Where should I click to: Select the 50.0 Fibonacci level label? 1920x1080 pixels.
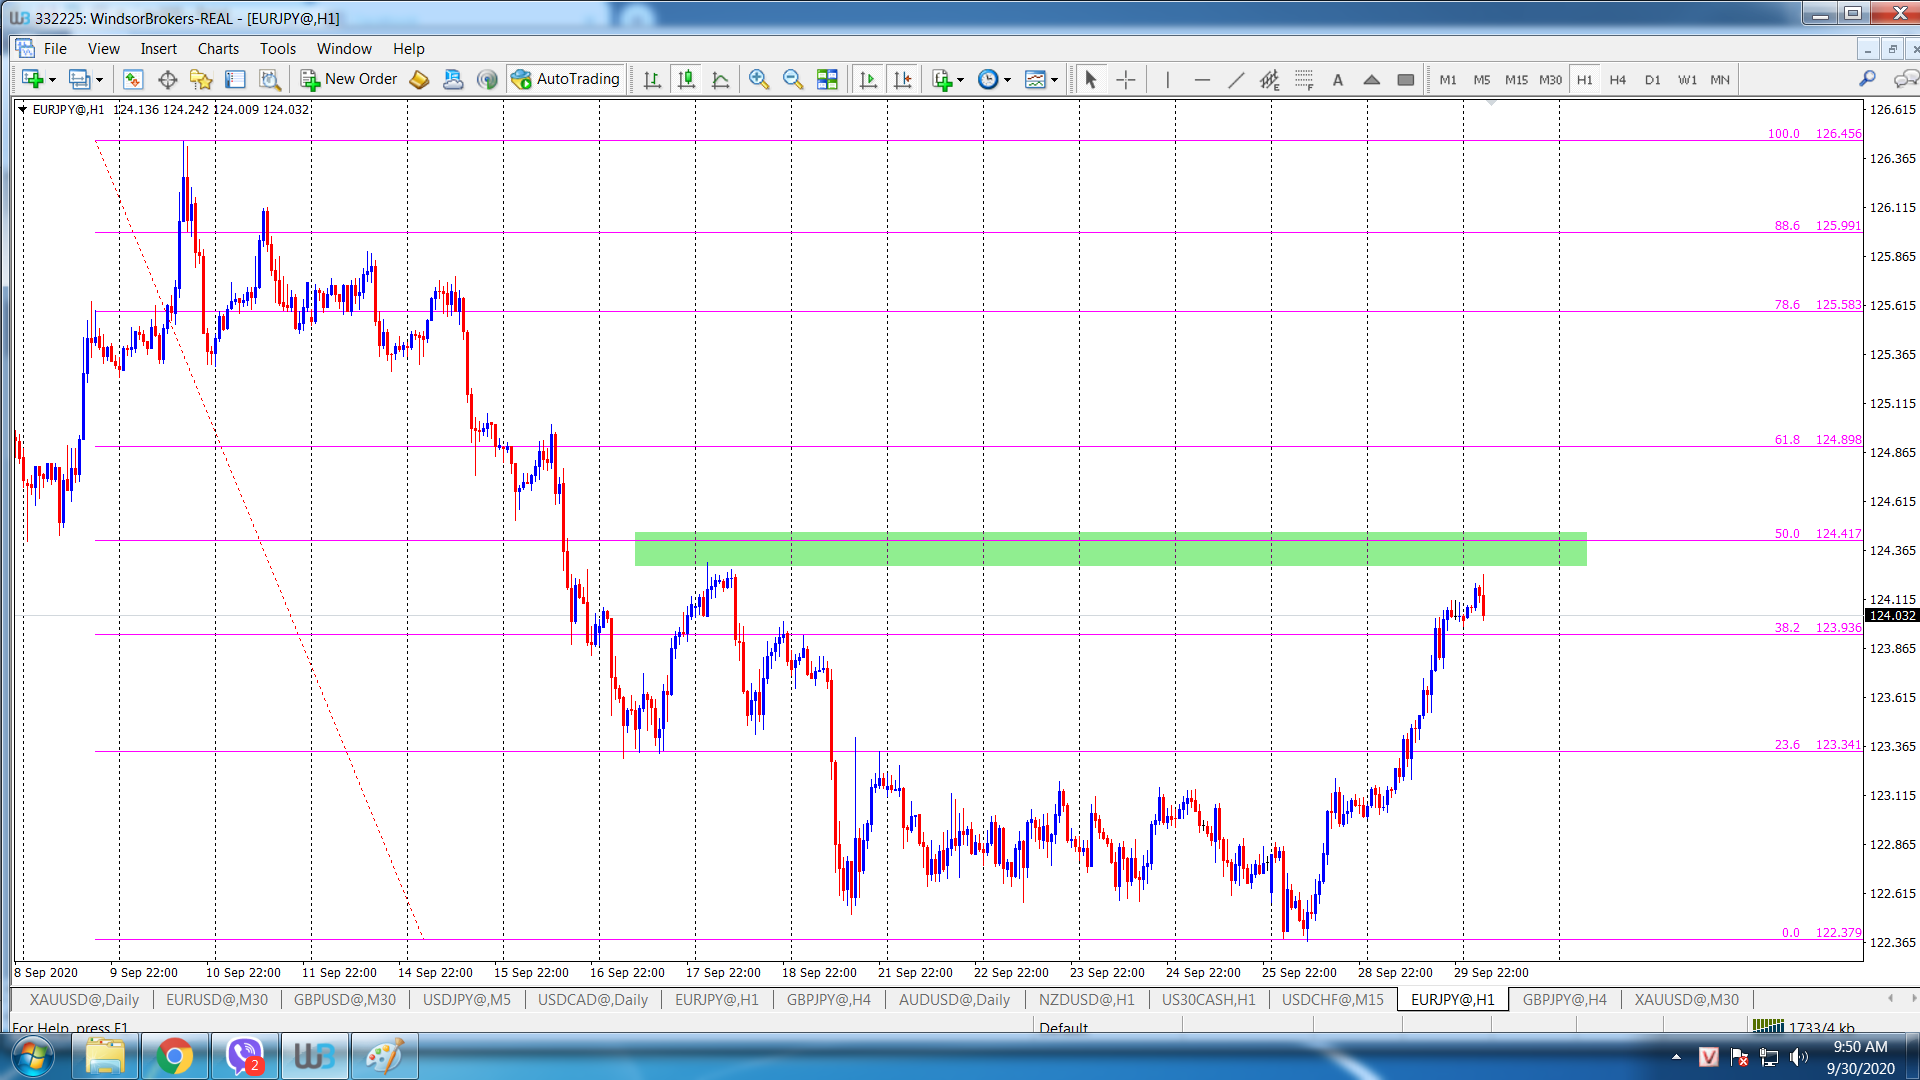click(1818, 534)
